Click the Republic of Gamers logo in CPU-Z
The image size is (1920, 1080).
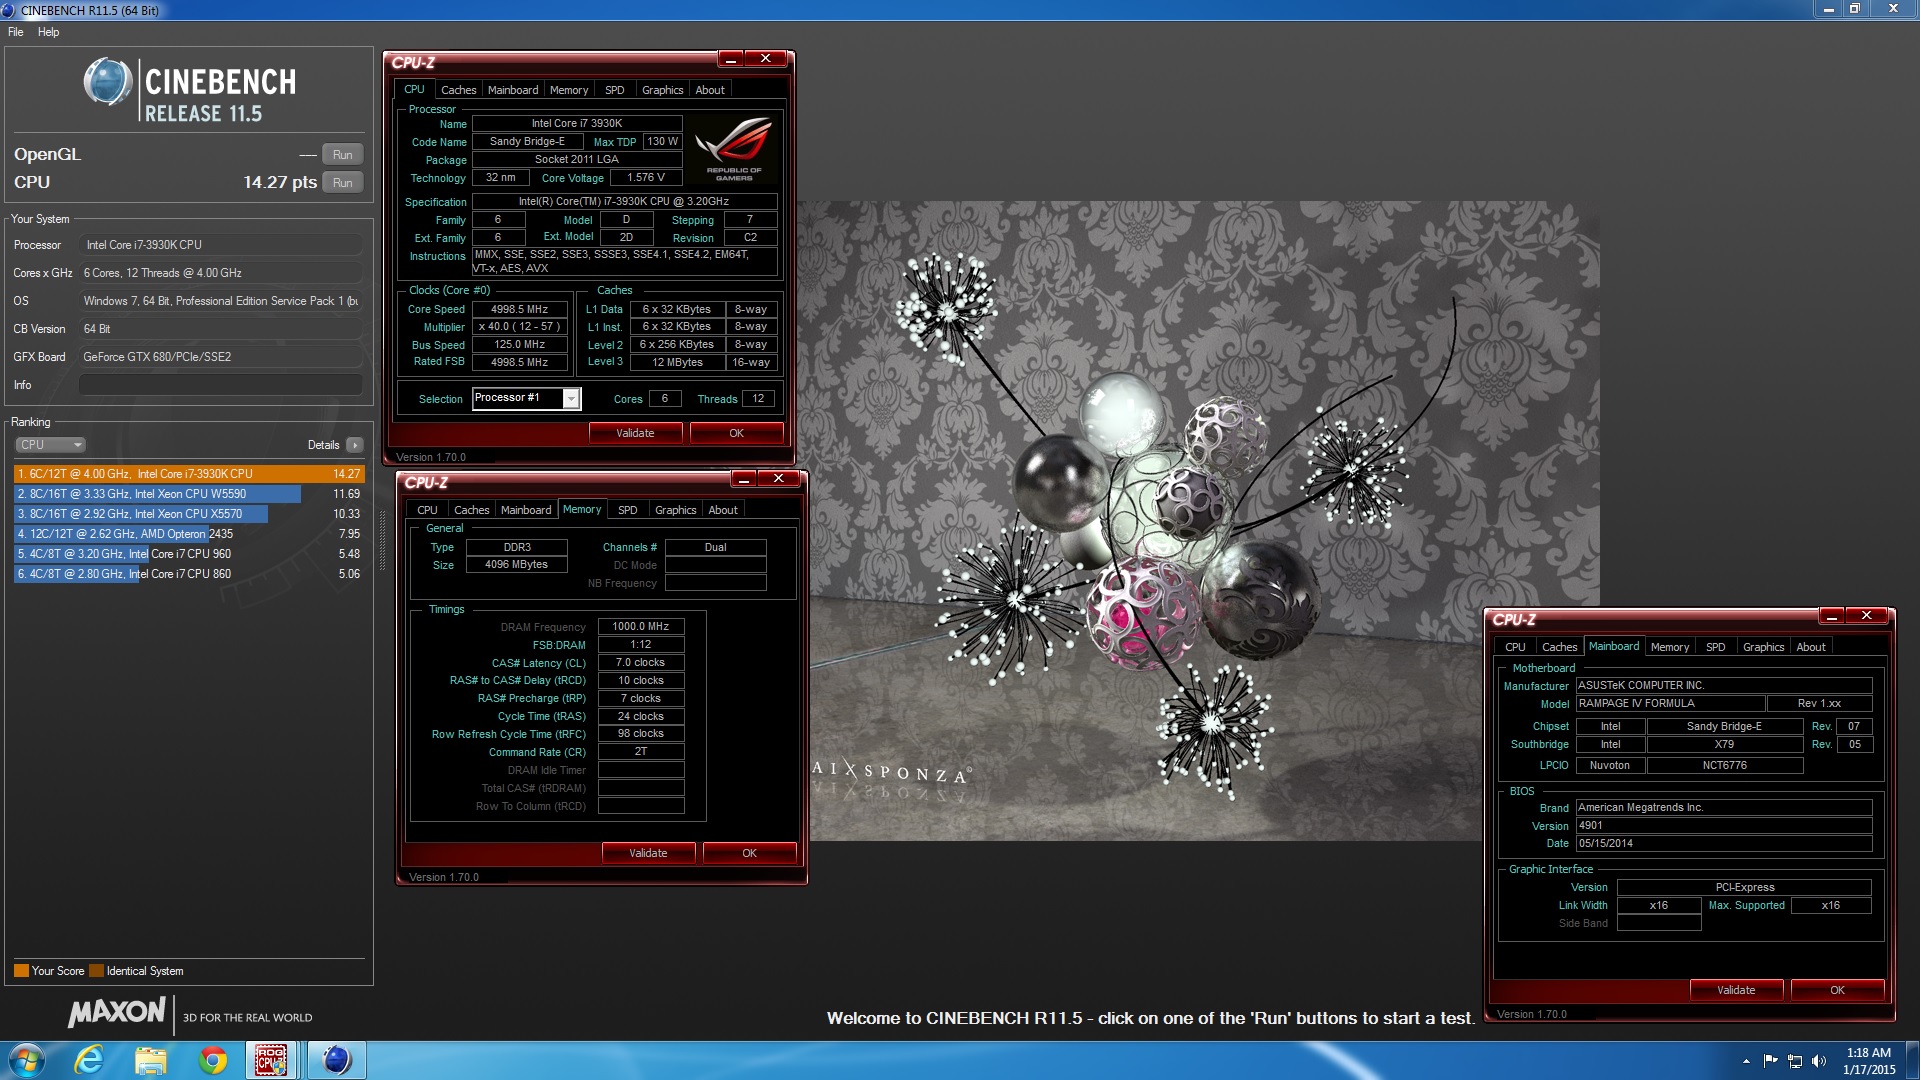coord(735,148)
